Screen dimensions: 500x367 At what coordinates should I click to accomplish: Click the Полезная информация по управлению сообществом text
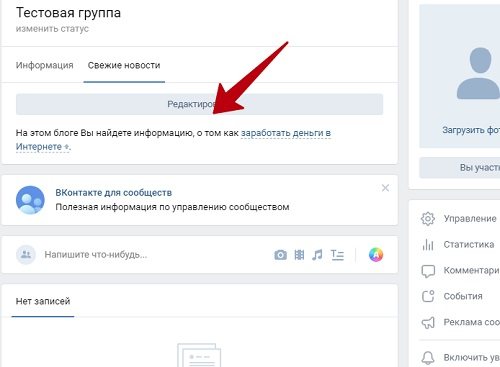coord(172,207)
